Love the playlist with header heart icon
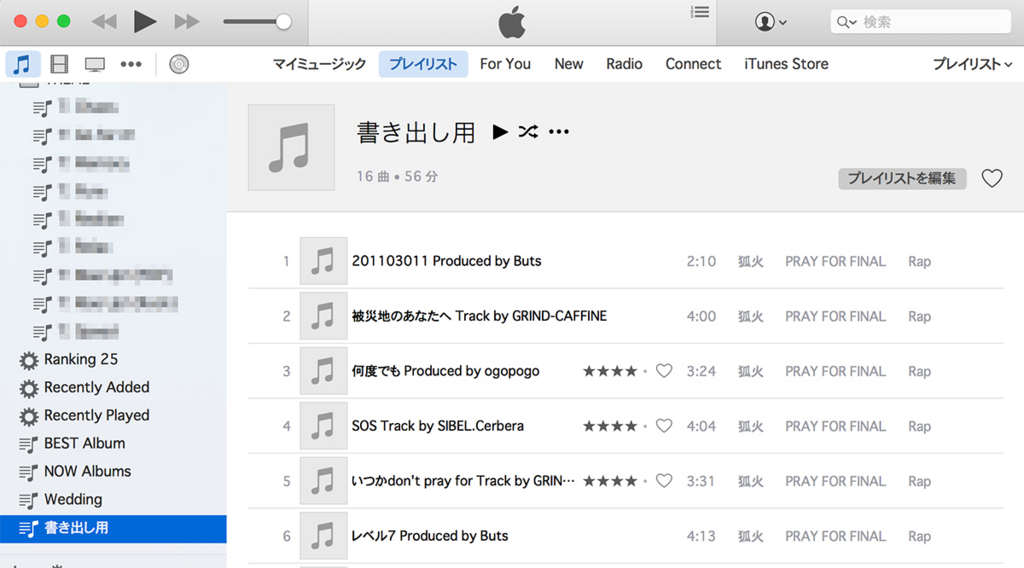 (992, 178)
